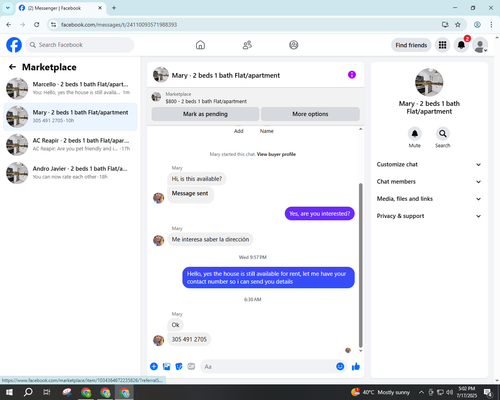Open the notifications bell
500x400 pixels.
(461, 45)
